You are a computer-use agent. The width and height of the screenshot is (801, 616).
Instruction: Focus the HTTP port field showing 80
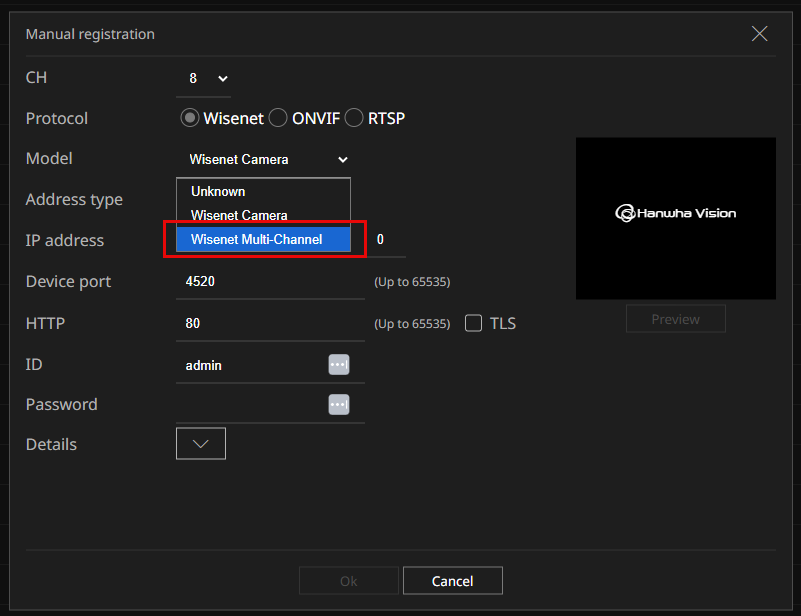[268, 324]
